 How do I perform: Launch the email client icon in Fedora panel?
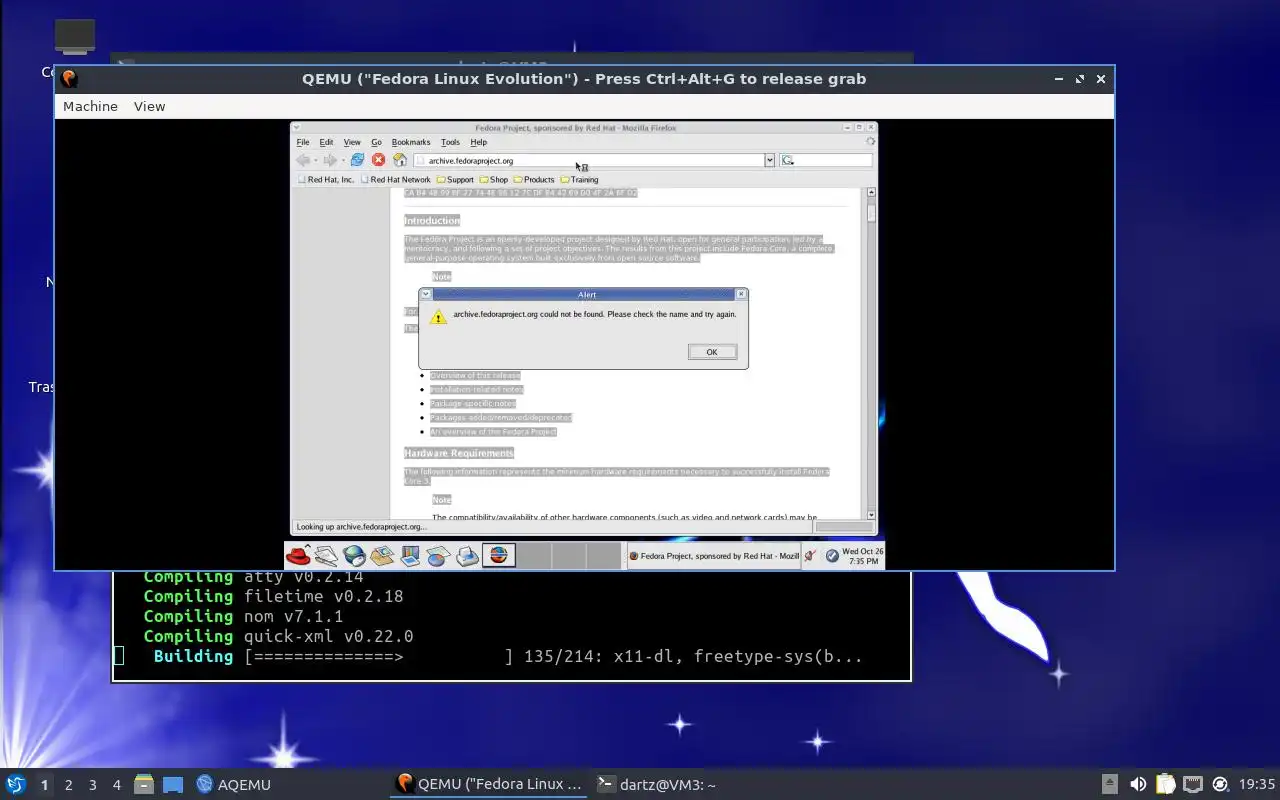point(382,555)
